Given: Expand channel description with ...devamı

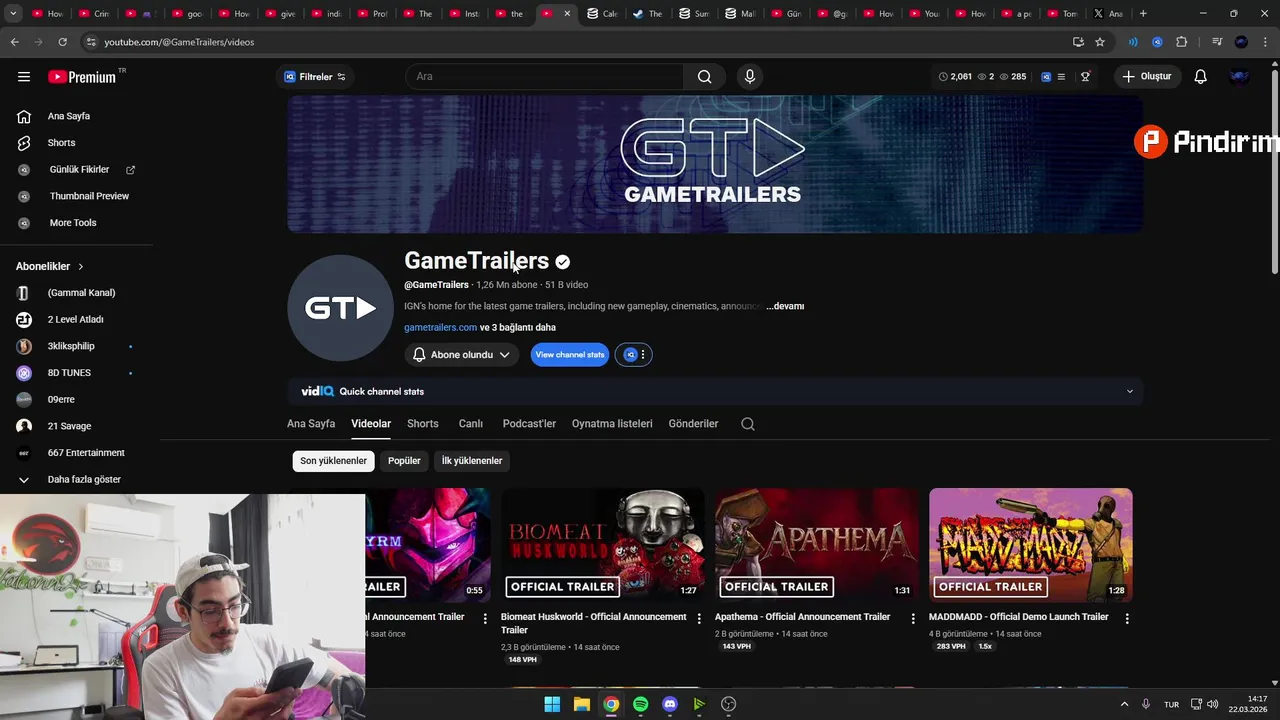Looking at the screenshot, I should point(786,306).
